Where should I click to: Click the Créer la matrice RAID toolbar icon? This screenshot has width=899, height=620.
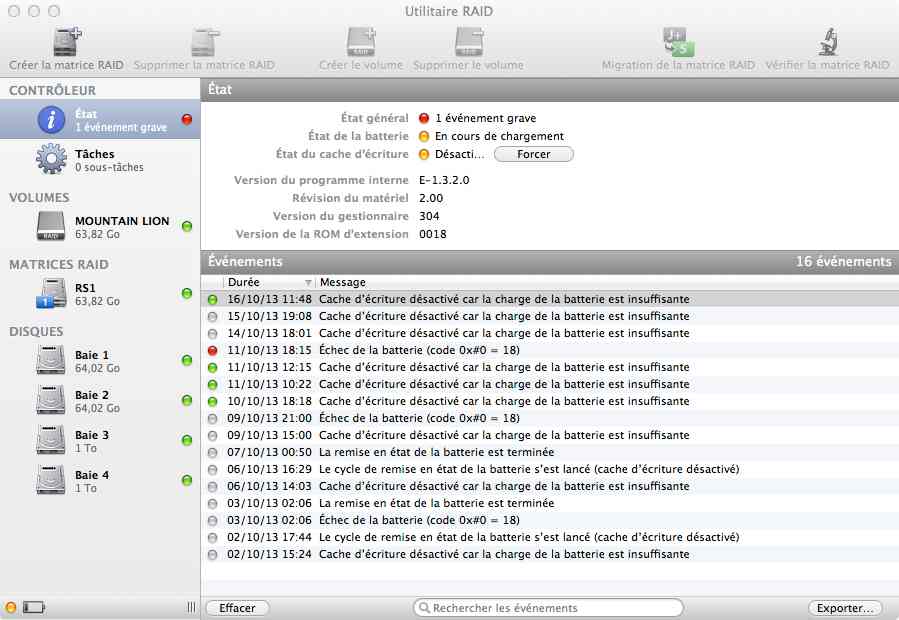67,41
